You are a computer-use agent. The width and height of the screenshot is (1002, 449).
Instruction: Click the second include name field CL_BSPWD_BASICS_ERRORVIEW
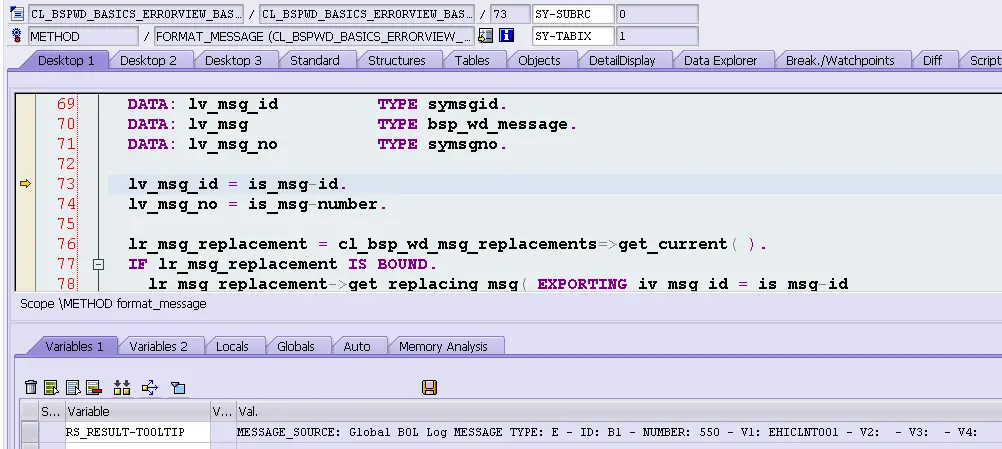tap(367, 13)
